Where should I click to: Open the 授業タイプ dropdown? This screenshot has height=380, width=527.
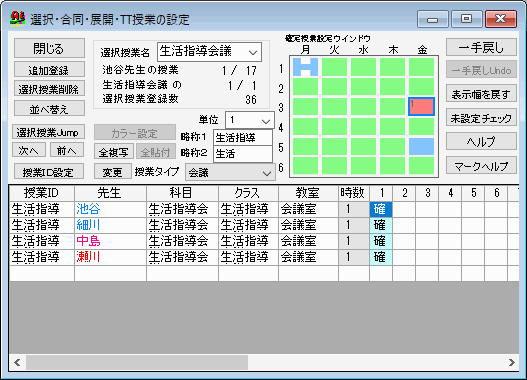[x=230, y=173]
